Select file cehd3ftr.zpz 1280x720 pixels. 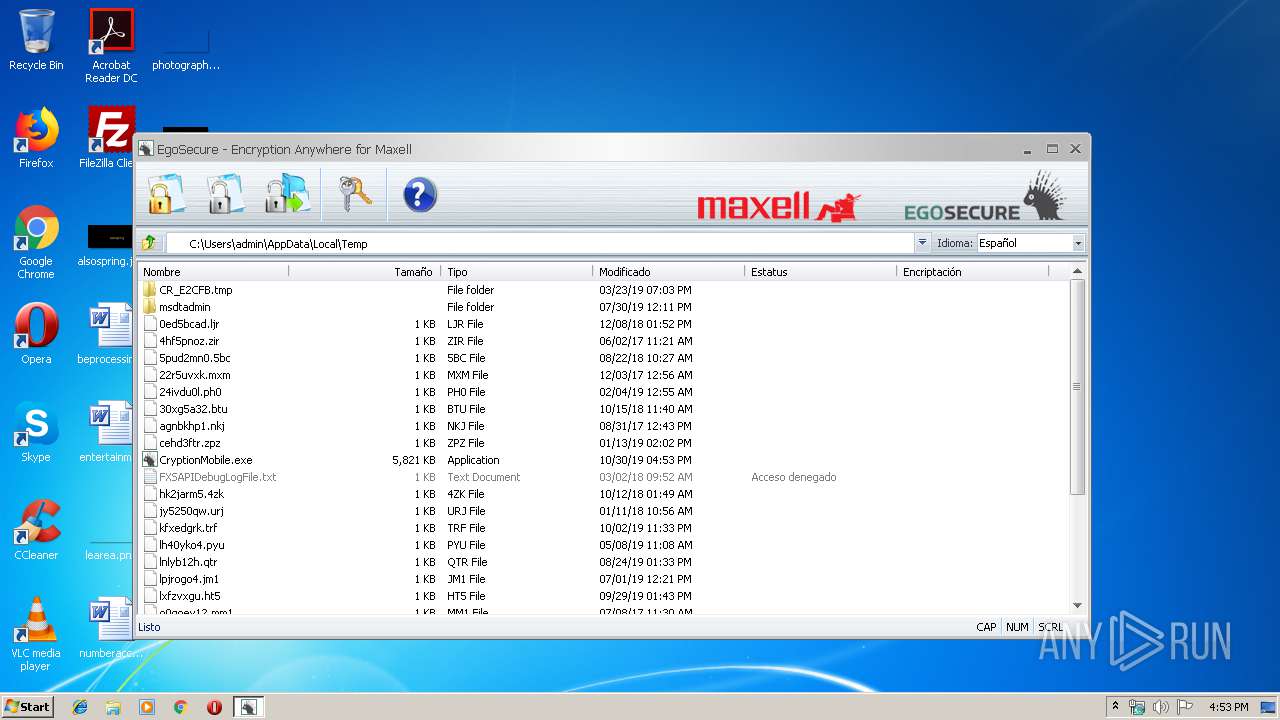click(x=190, y=443)
